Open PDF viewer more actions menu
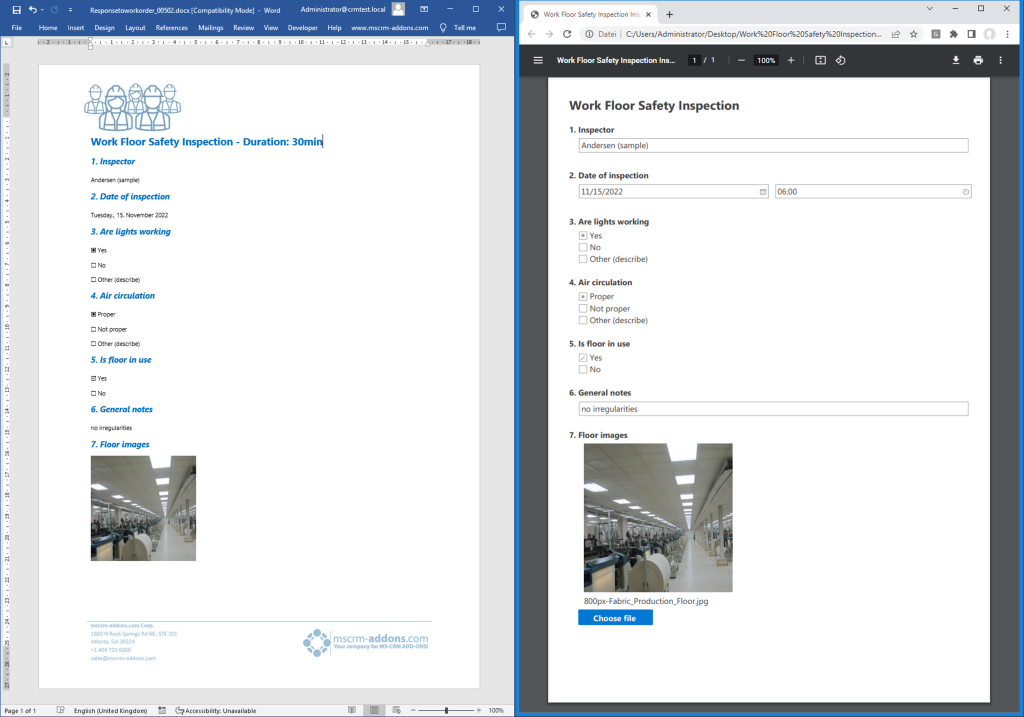The image size is (1024, 717). click(x=1000, y=60)
